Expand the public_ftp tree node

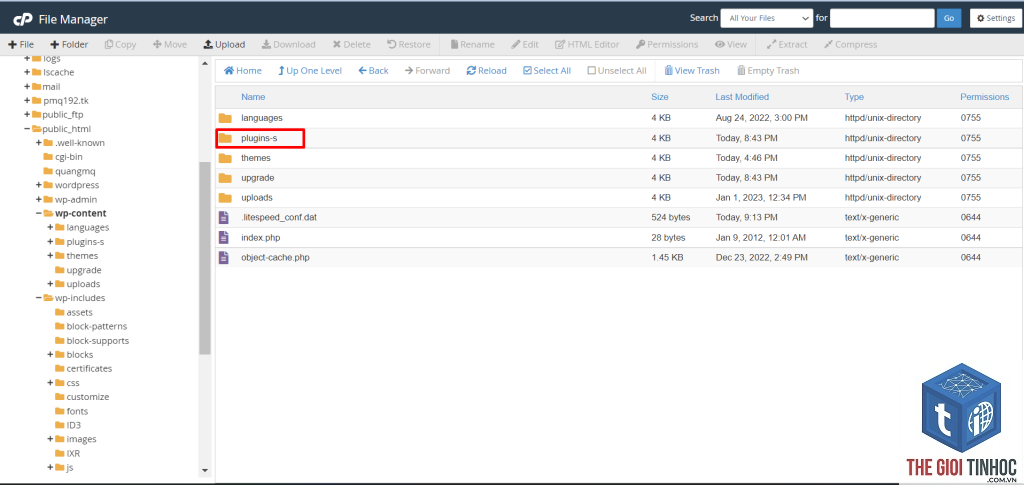[27, 115]
